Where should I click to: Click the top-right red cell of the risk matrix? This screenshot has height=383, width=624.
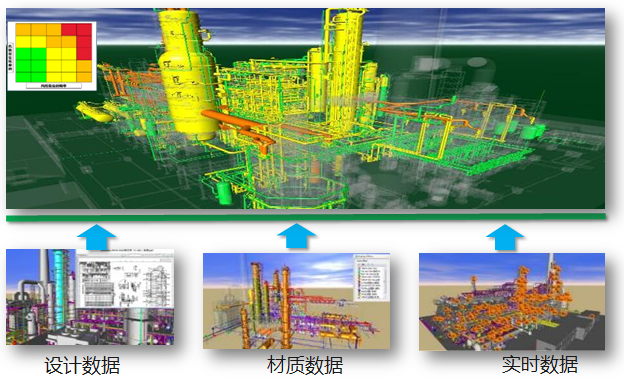point(84,29)
